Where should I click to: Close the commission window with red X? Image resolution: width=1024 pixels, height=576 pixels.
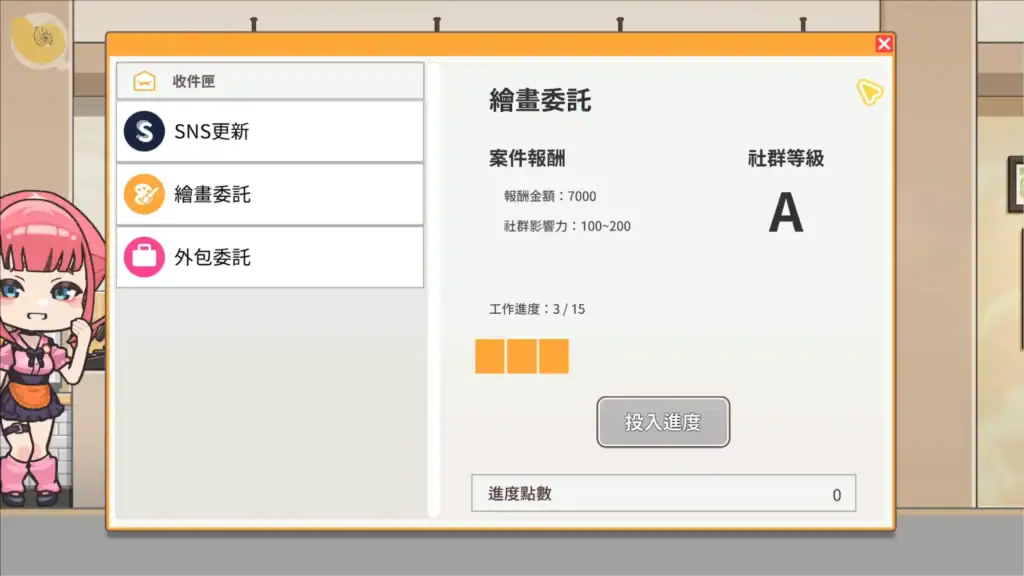tap(884, 44)
